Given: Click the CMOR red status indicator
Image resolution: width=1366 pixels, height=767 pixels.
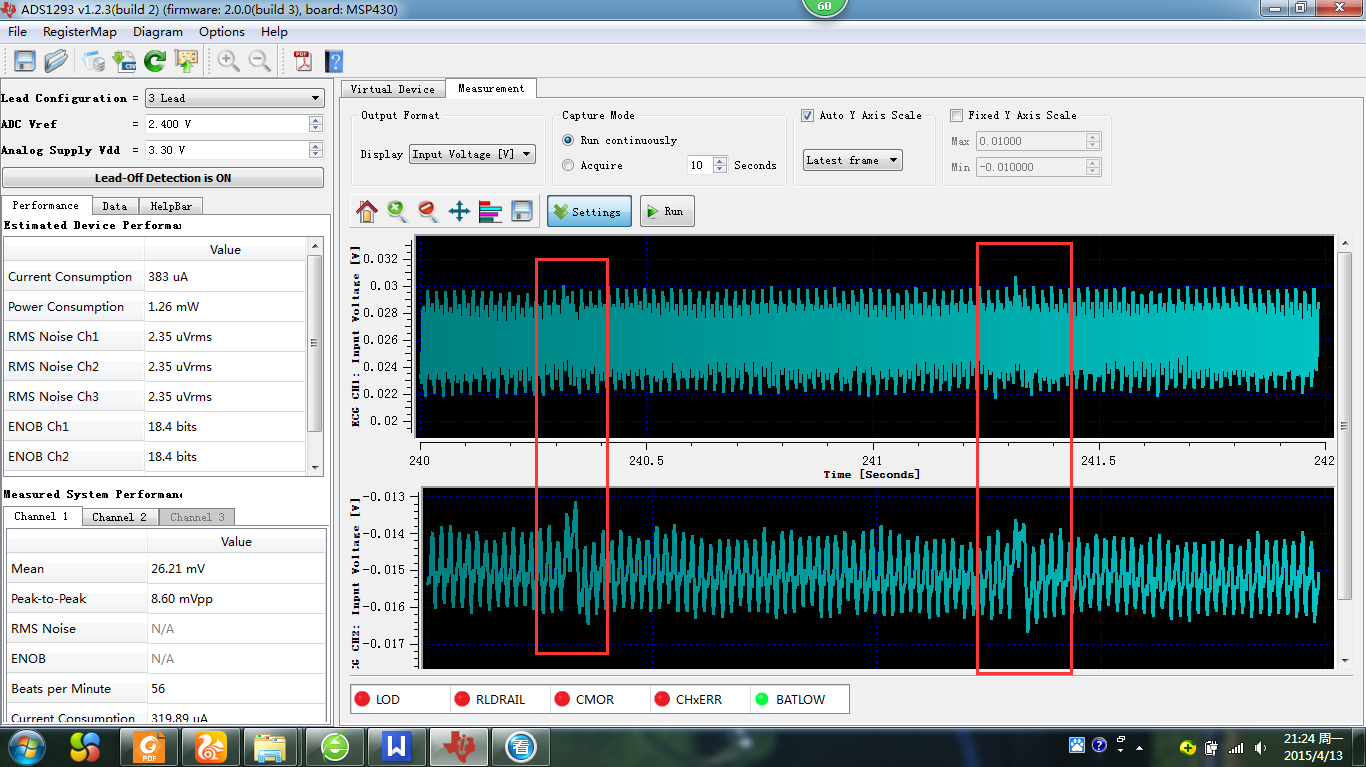Looking at the screenshot, I should coord(562,699).
